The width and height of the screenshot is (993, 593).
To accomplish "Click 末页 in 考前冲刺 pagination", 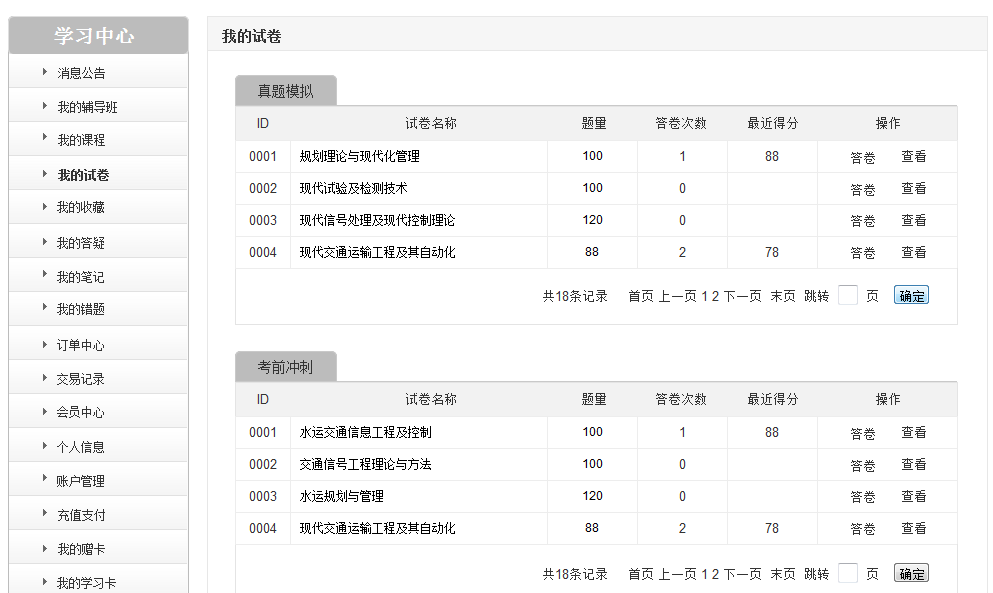I will click(783, 574).
